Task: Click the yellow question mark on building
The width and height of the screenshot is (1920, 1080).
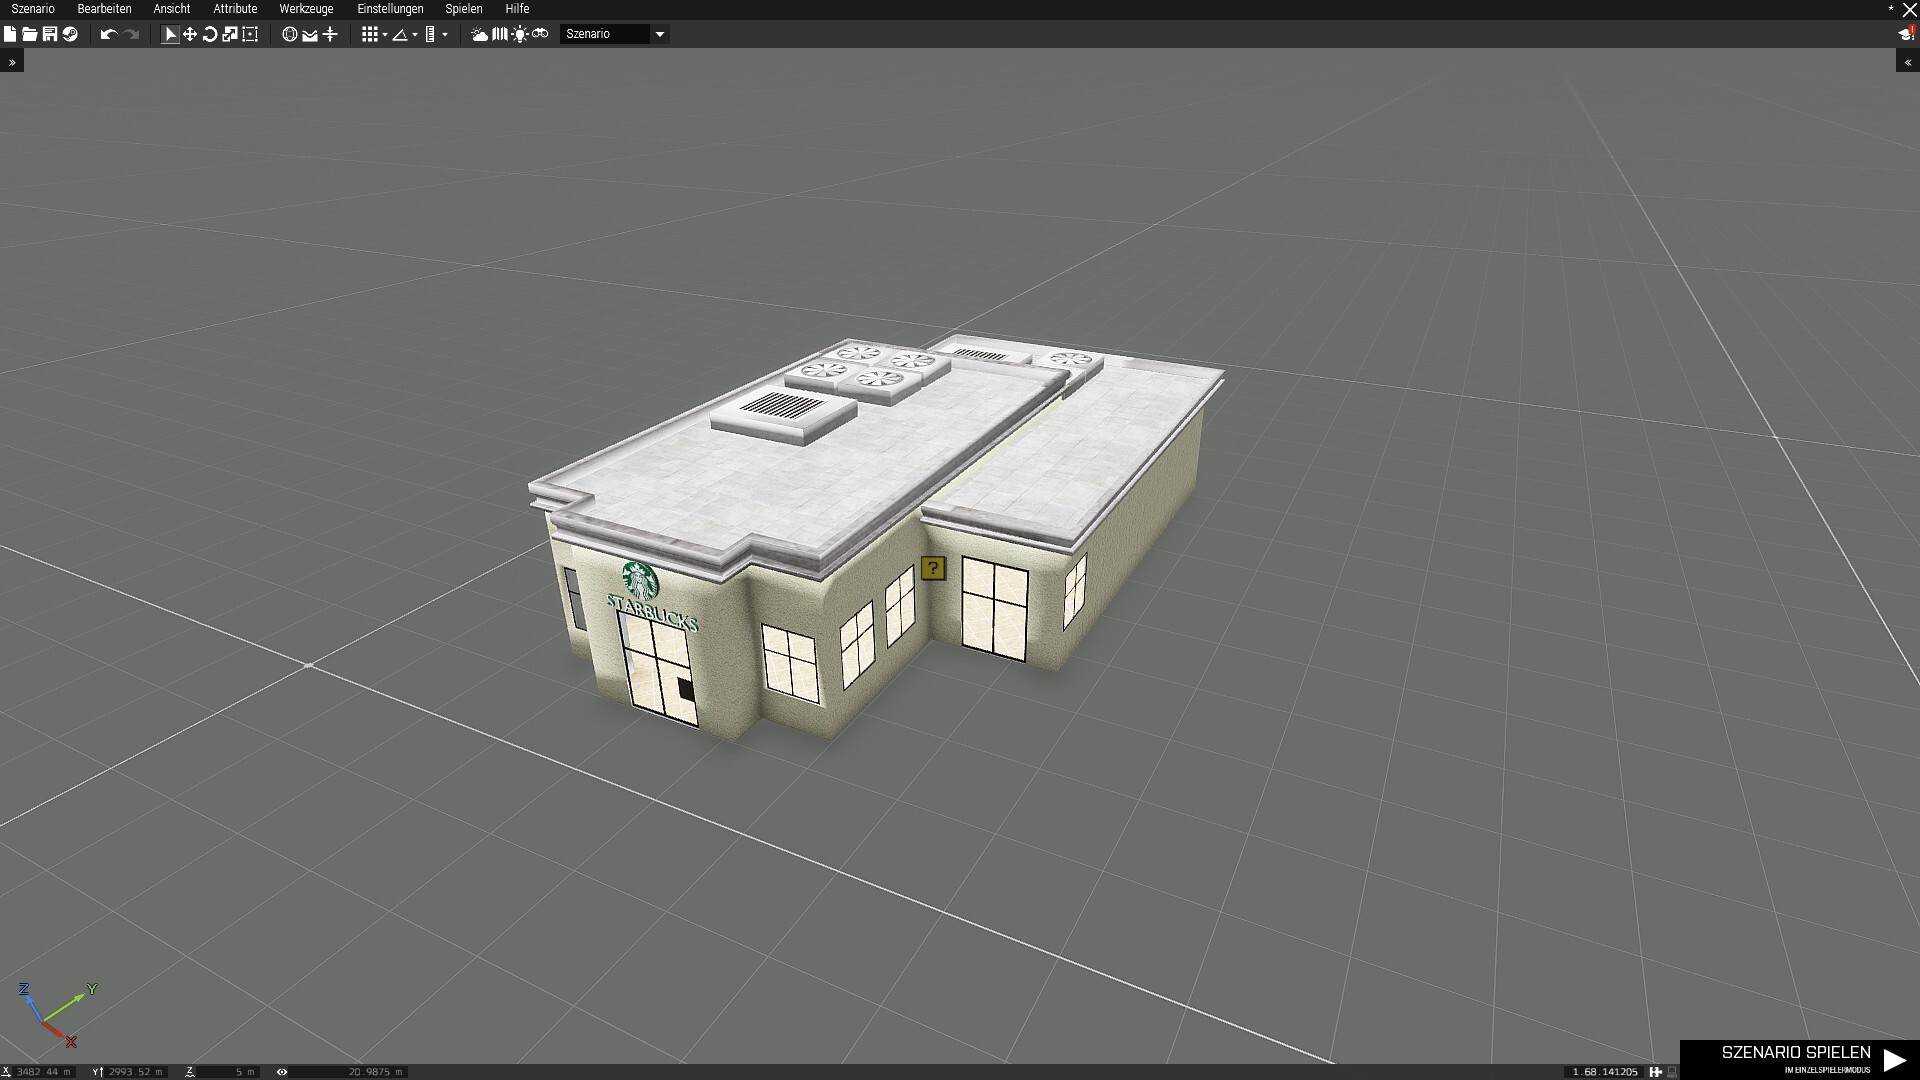Action: [932, 569]
